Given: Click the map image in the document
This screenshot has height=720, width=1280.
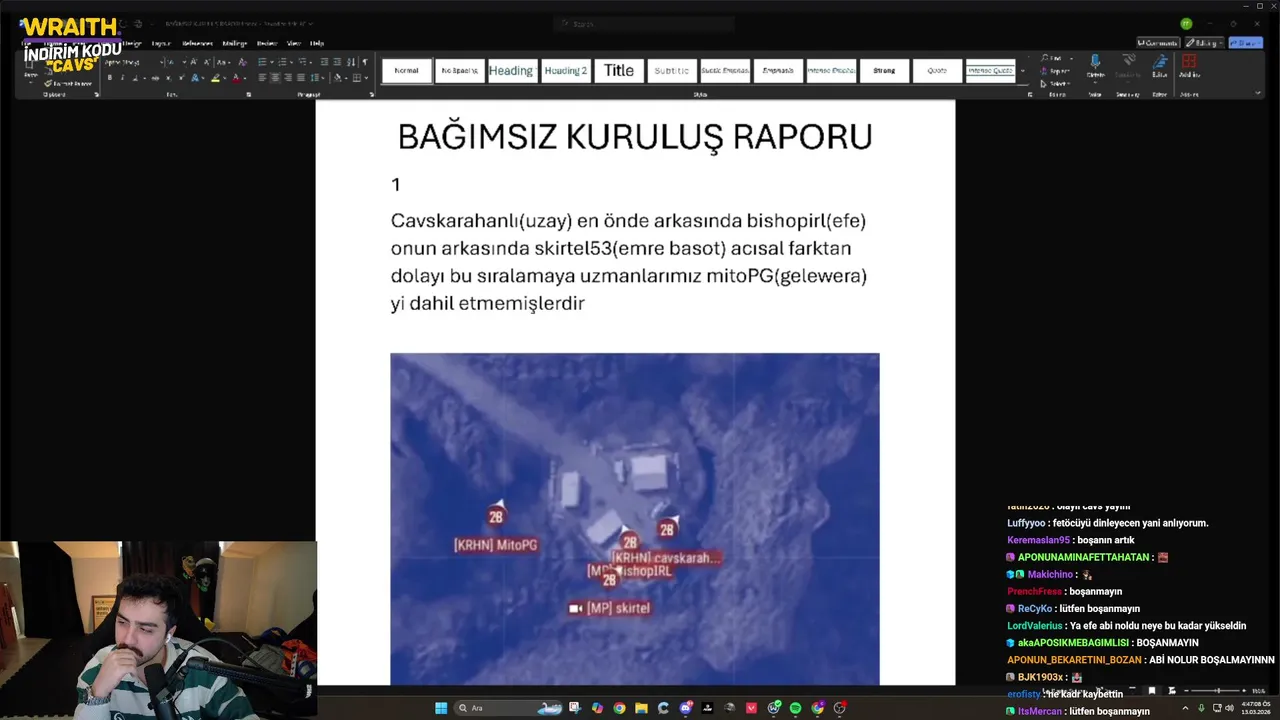Looking at the screenshot, I should pyautogui.click(x=635, y=519).
